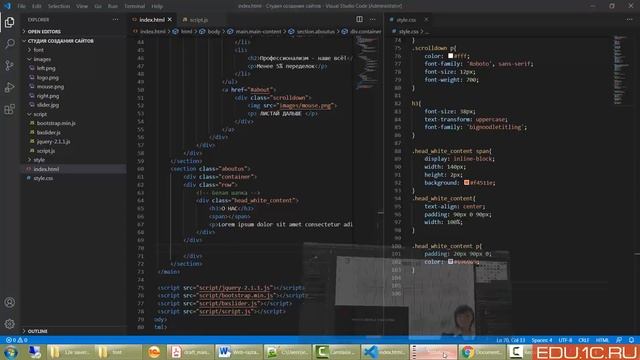Click the VS Code taskbar button
640x360 pixels.
[x=384, y=352]
